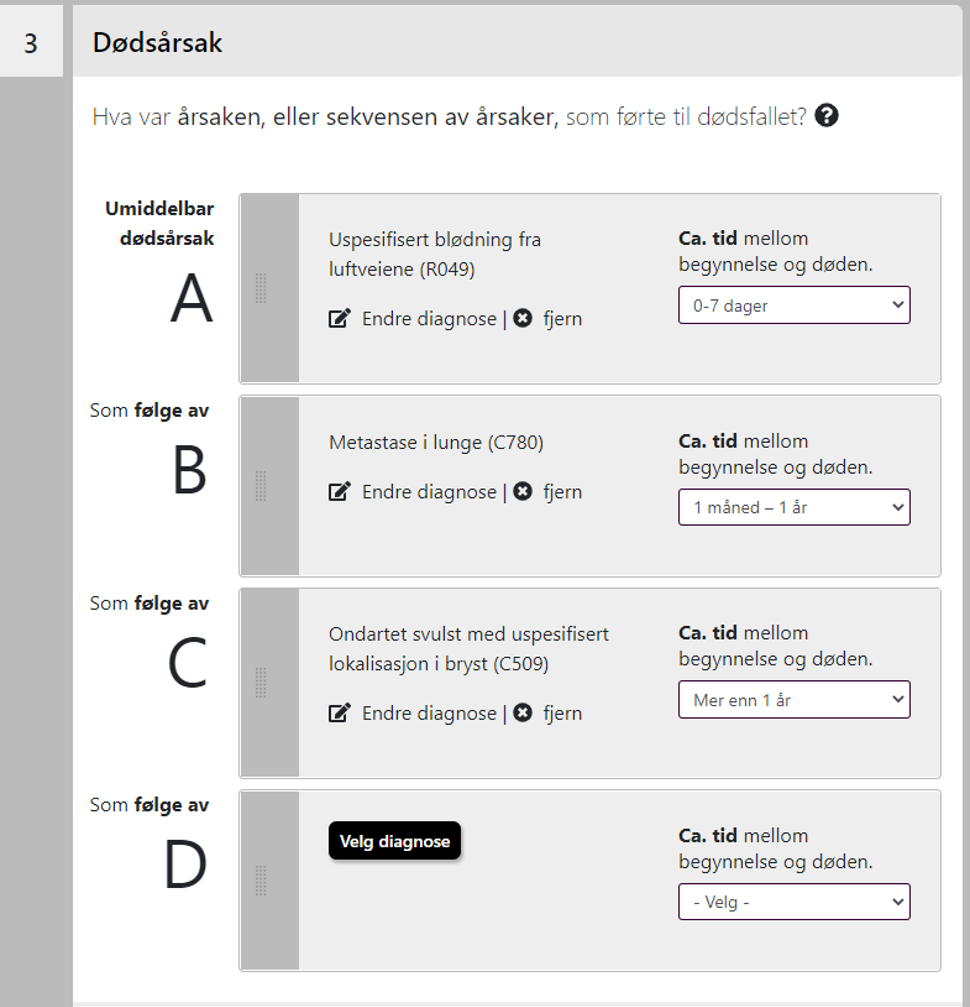Viewport: 970px width, 1007px height.
Task: Grab the drag handle of row A
Action: pos(261,288)
